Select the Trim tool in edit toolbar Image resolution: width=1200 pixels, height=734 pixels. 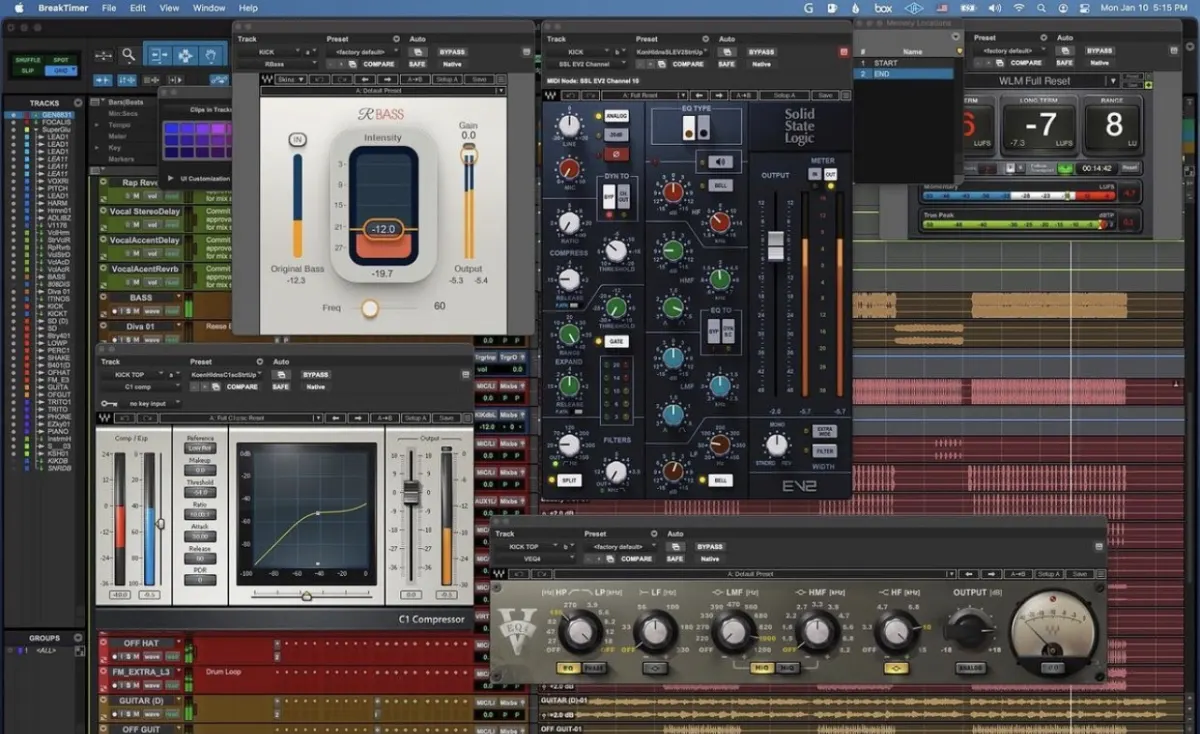[x=159, y=56]
